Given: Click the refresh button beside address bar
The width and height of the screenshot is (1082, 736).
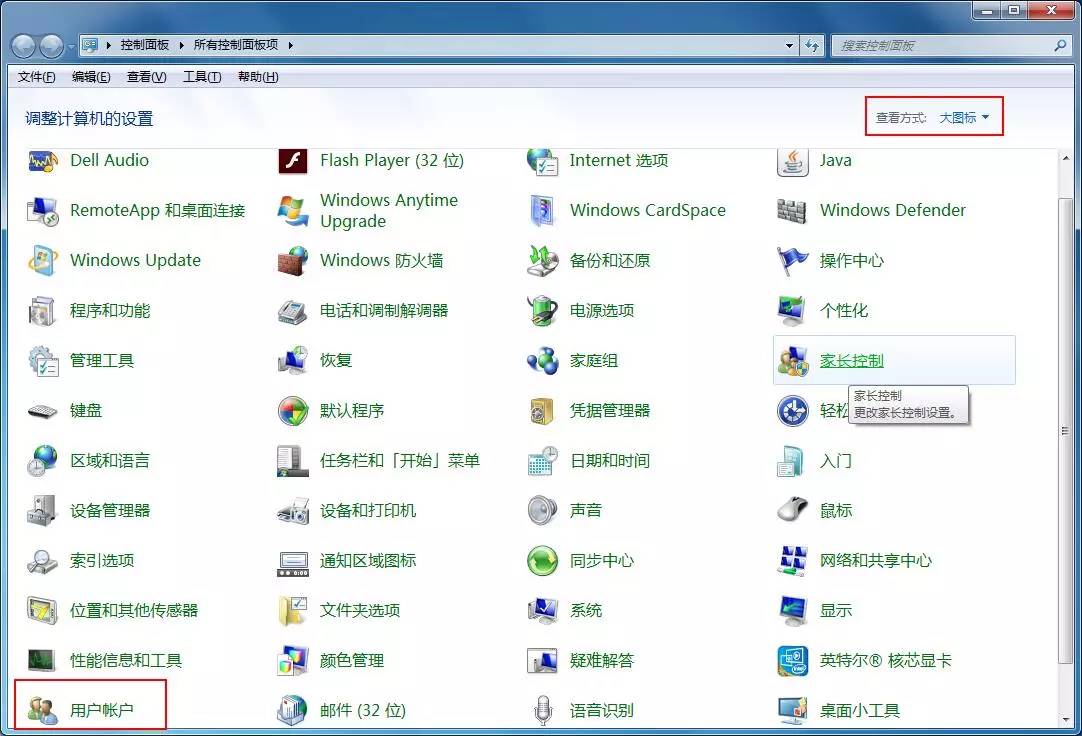Looking at the screenshot, I should click(x=812, y=46).
